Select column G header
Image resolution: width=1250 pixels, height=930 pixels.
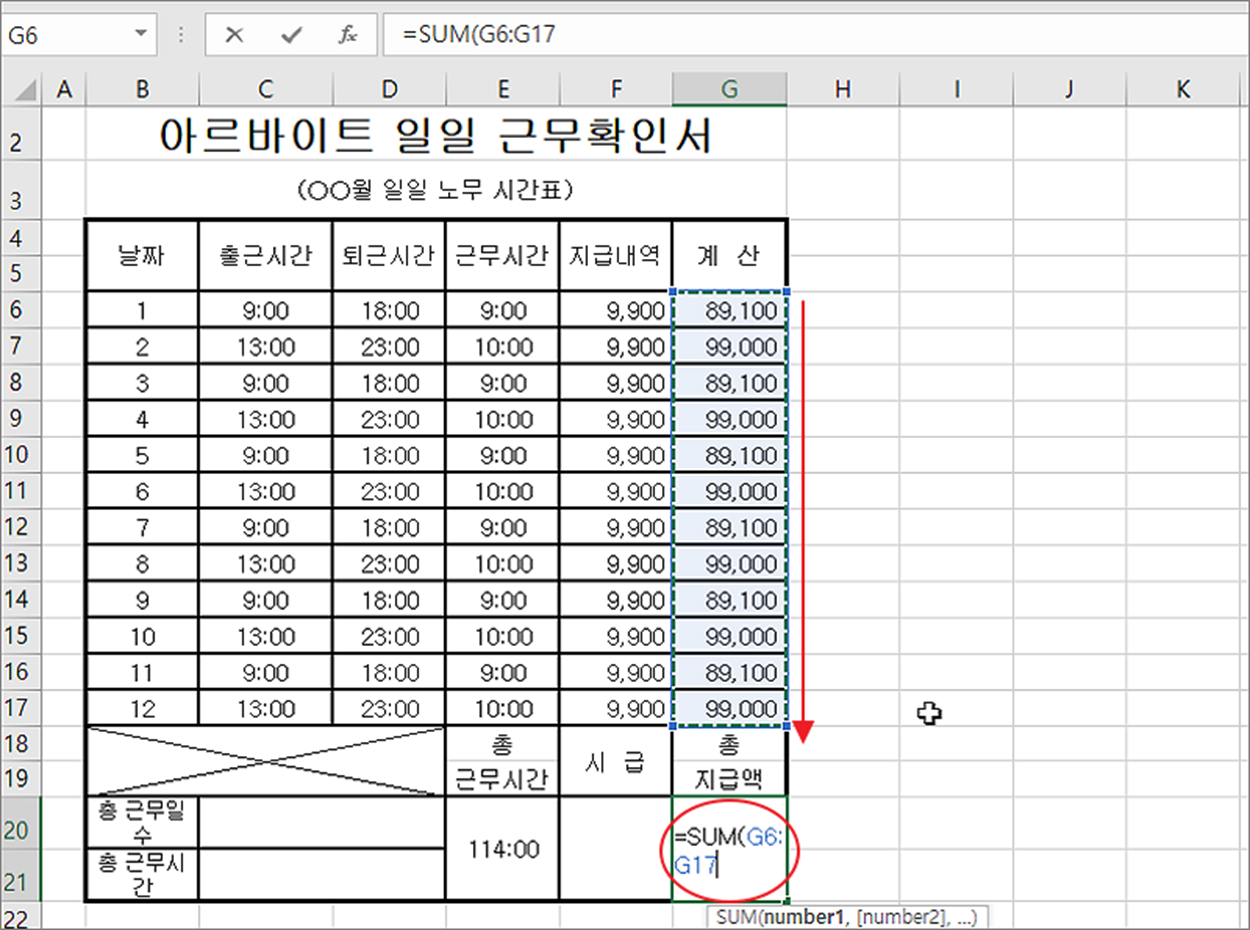729,90
